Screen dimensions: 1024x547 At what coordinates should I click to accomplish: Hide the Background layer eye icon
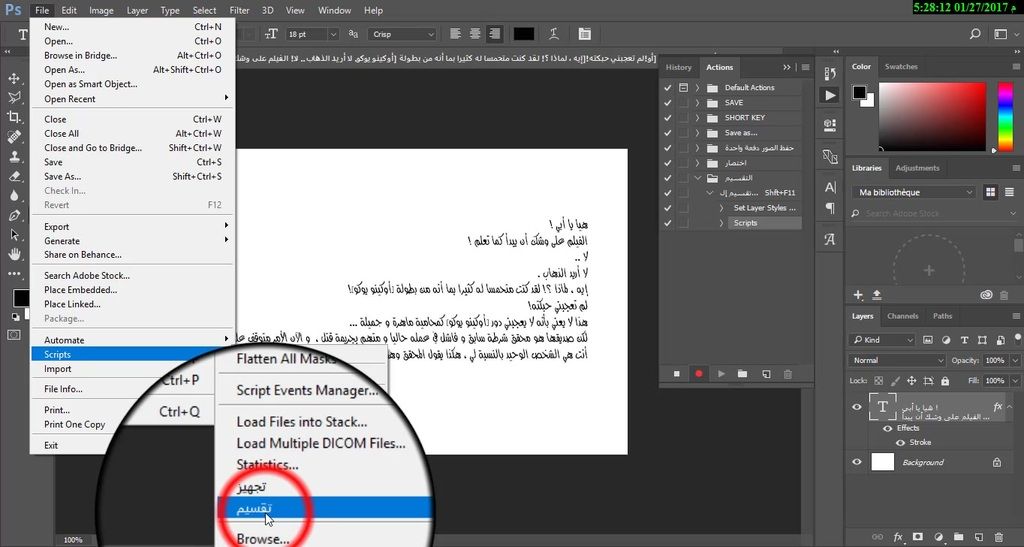[x=857, y=462]
